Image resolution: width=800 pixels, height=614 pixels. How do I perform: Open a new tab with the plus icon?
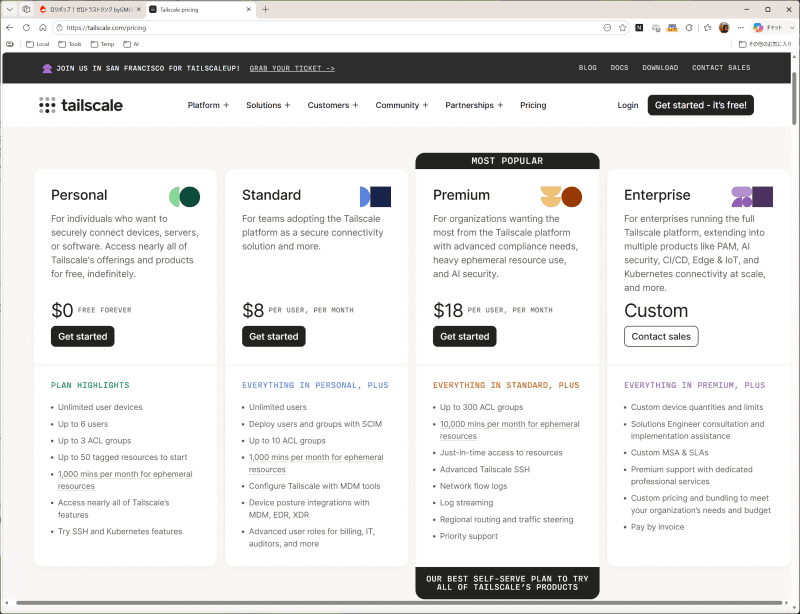[x=265, y=9]
